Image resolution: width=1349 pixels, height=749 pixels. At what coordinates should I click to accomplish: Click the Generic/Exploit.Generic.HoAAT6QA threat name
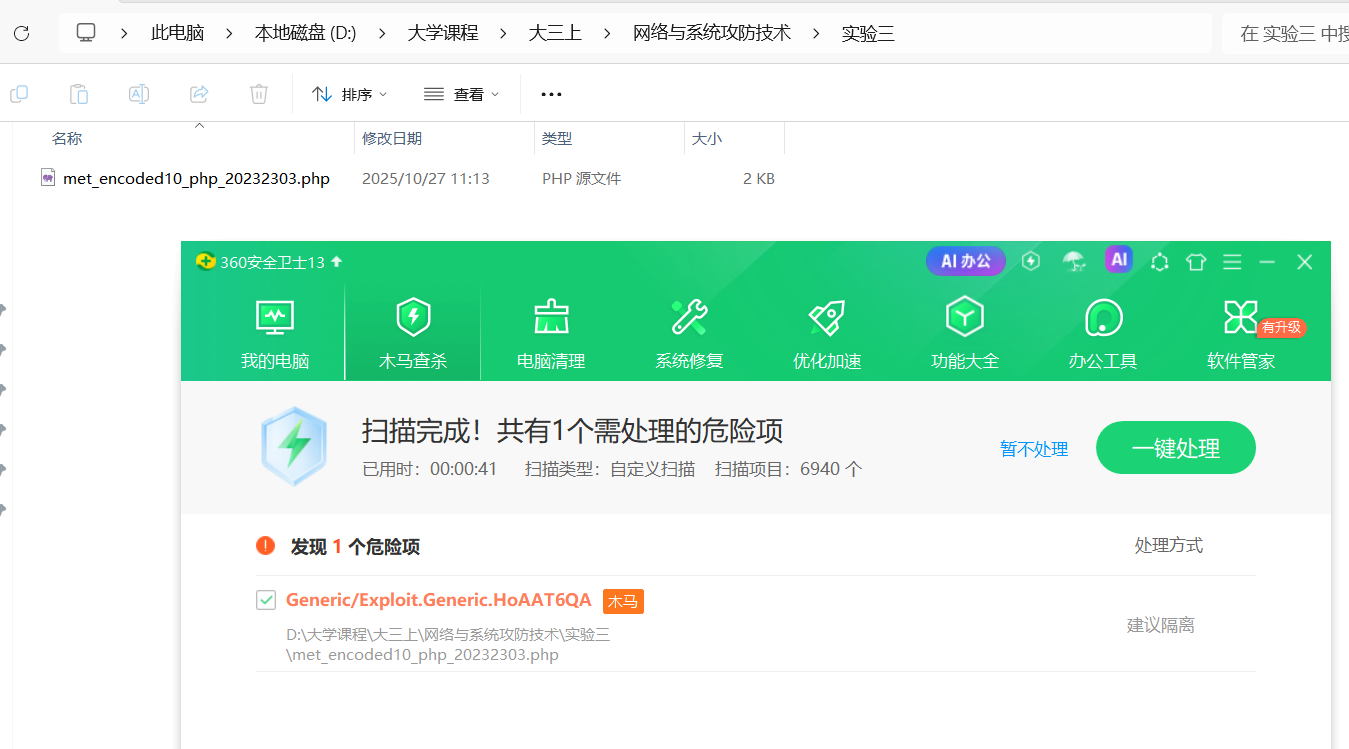[x=439, y=600]
